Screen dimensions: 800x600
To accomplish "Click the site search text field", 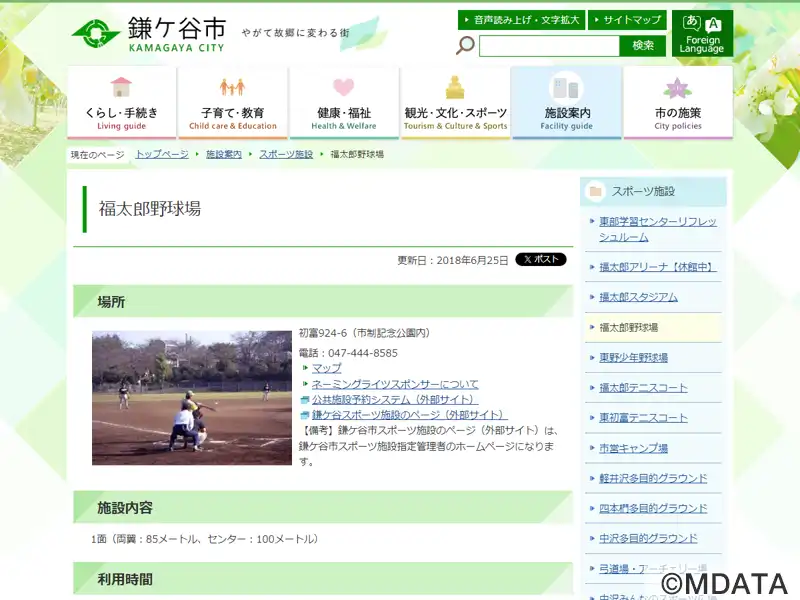I will (x=549, y=46).
